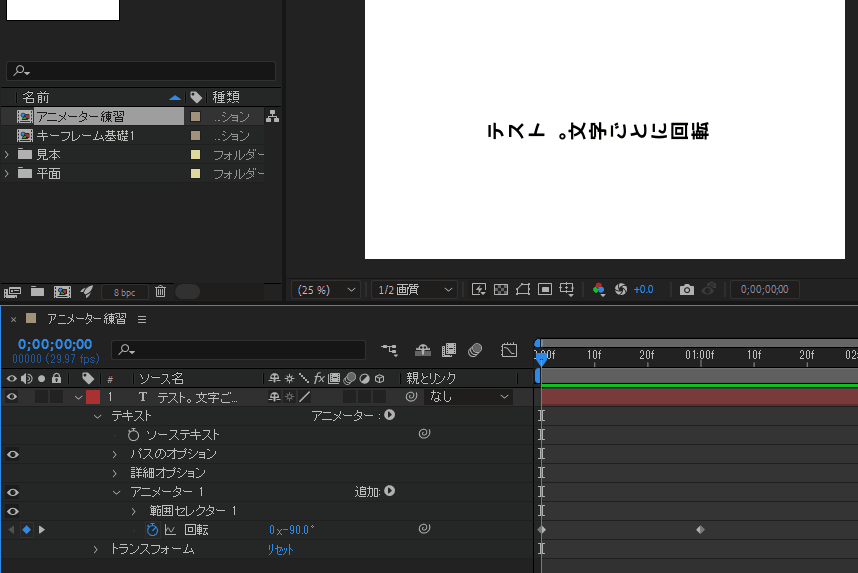This screenshot has height=573, width=858.
Task: Toggle hide shy layers icon in timeline
Action: [x=422, y=350]
